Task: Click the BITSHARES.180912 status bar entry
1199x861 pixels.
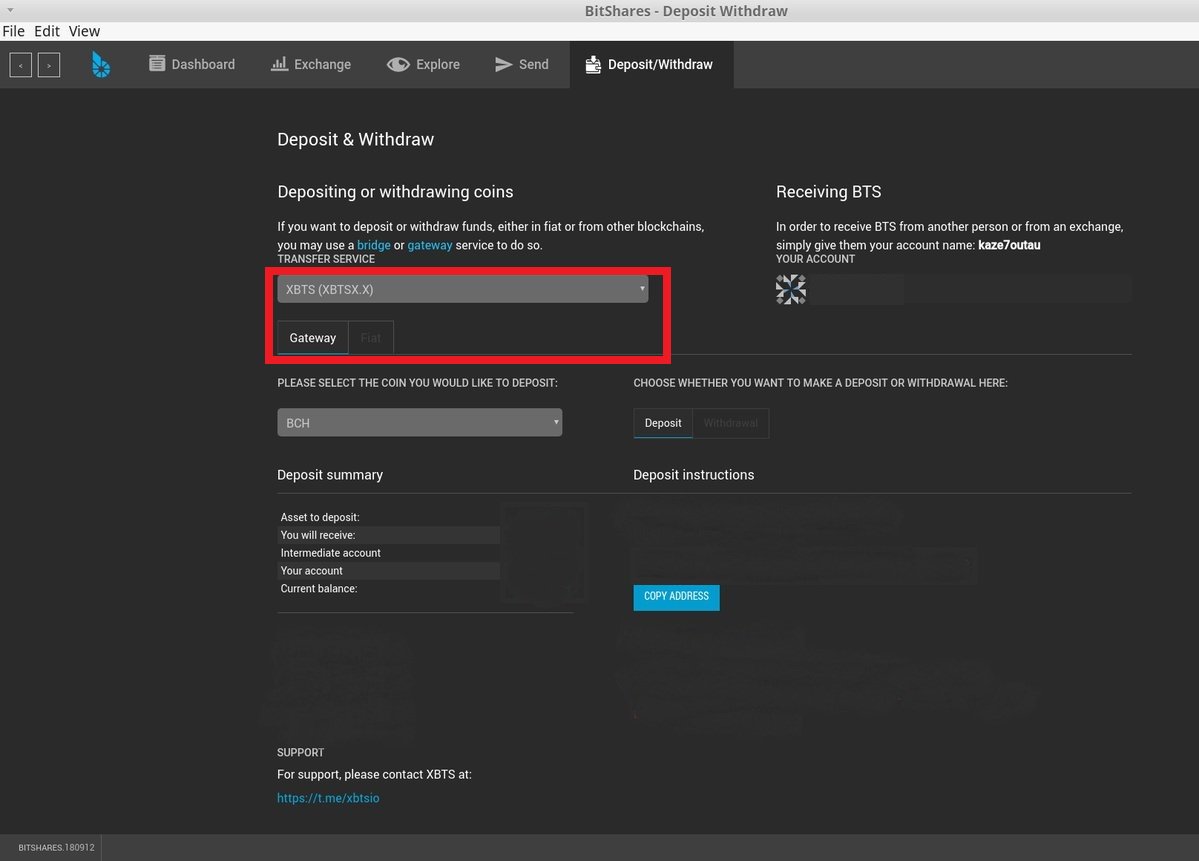Action: [57, 847]
